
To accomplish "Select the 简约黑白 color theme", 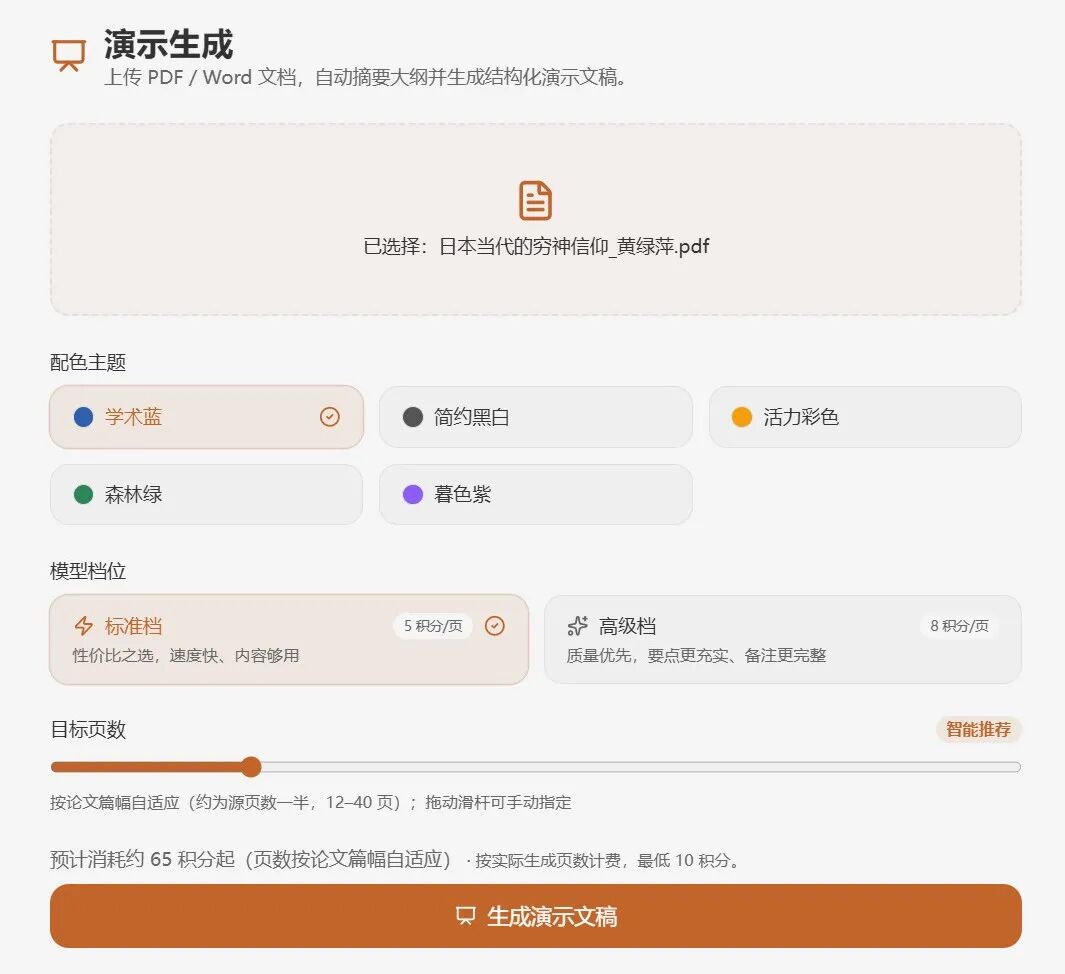I will (x=536, y=417).
